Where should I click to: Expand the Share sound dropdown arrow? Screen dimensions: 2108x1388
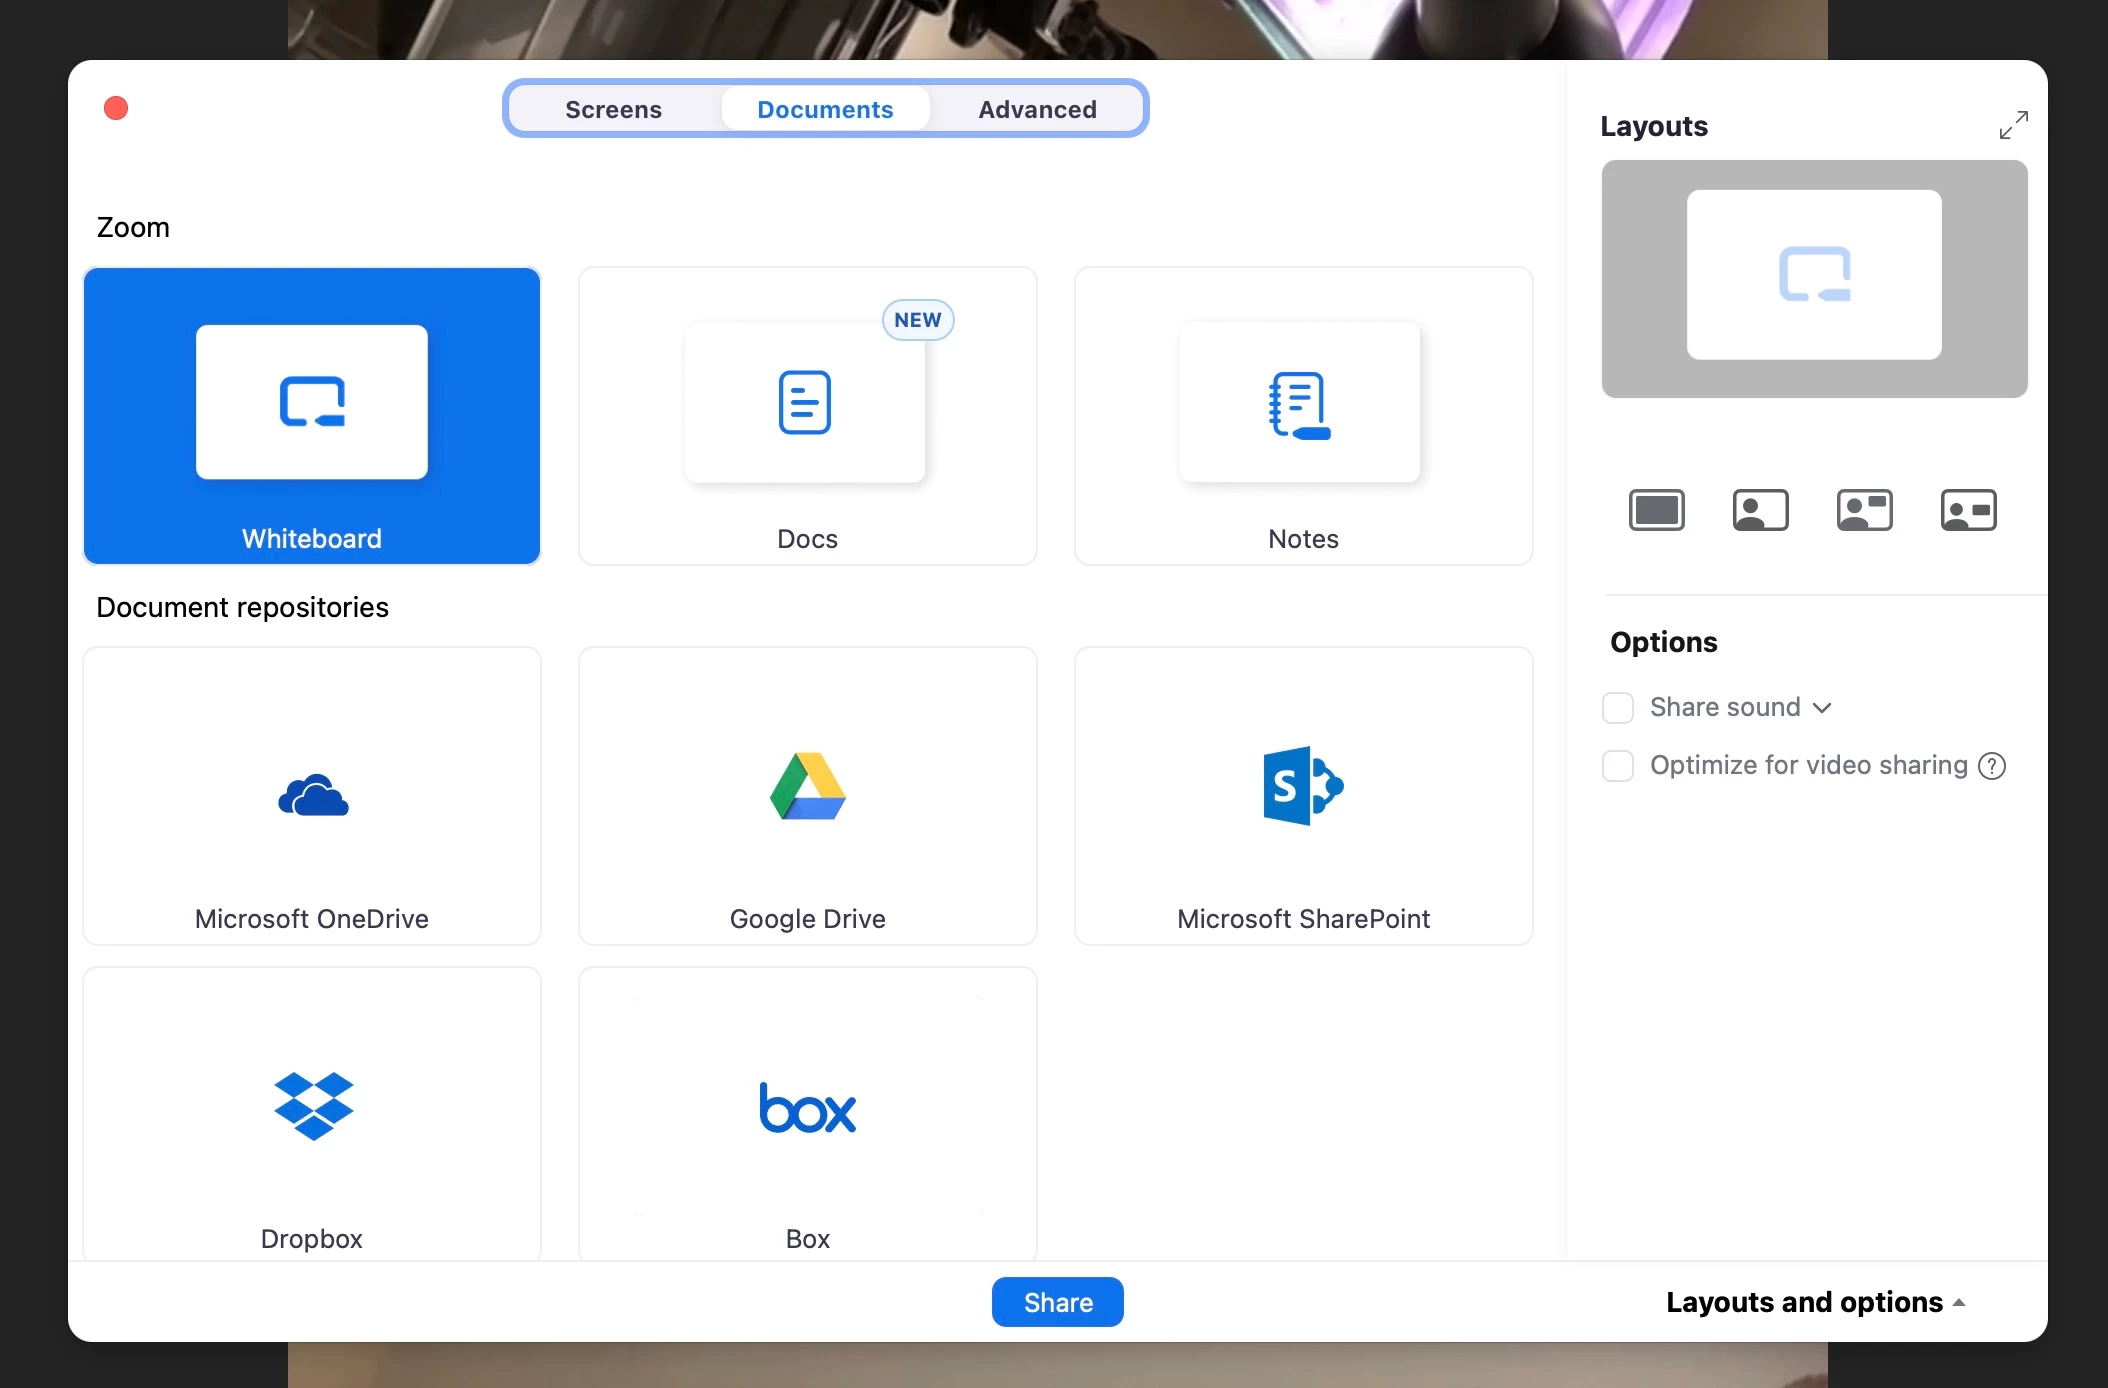1822,708
